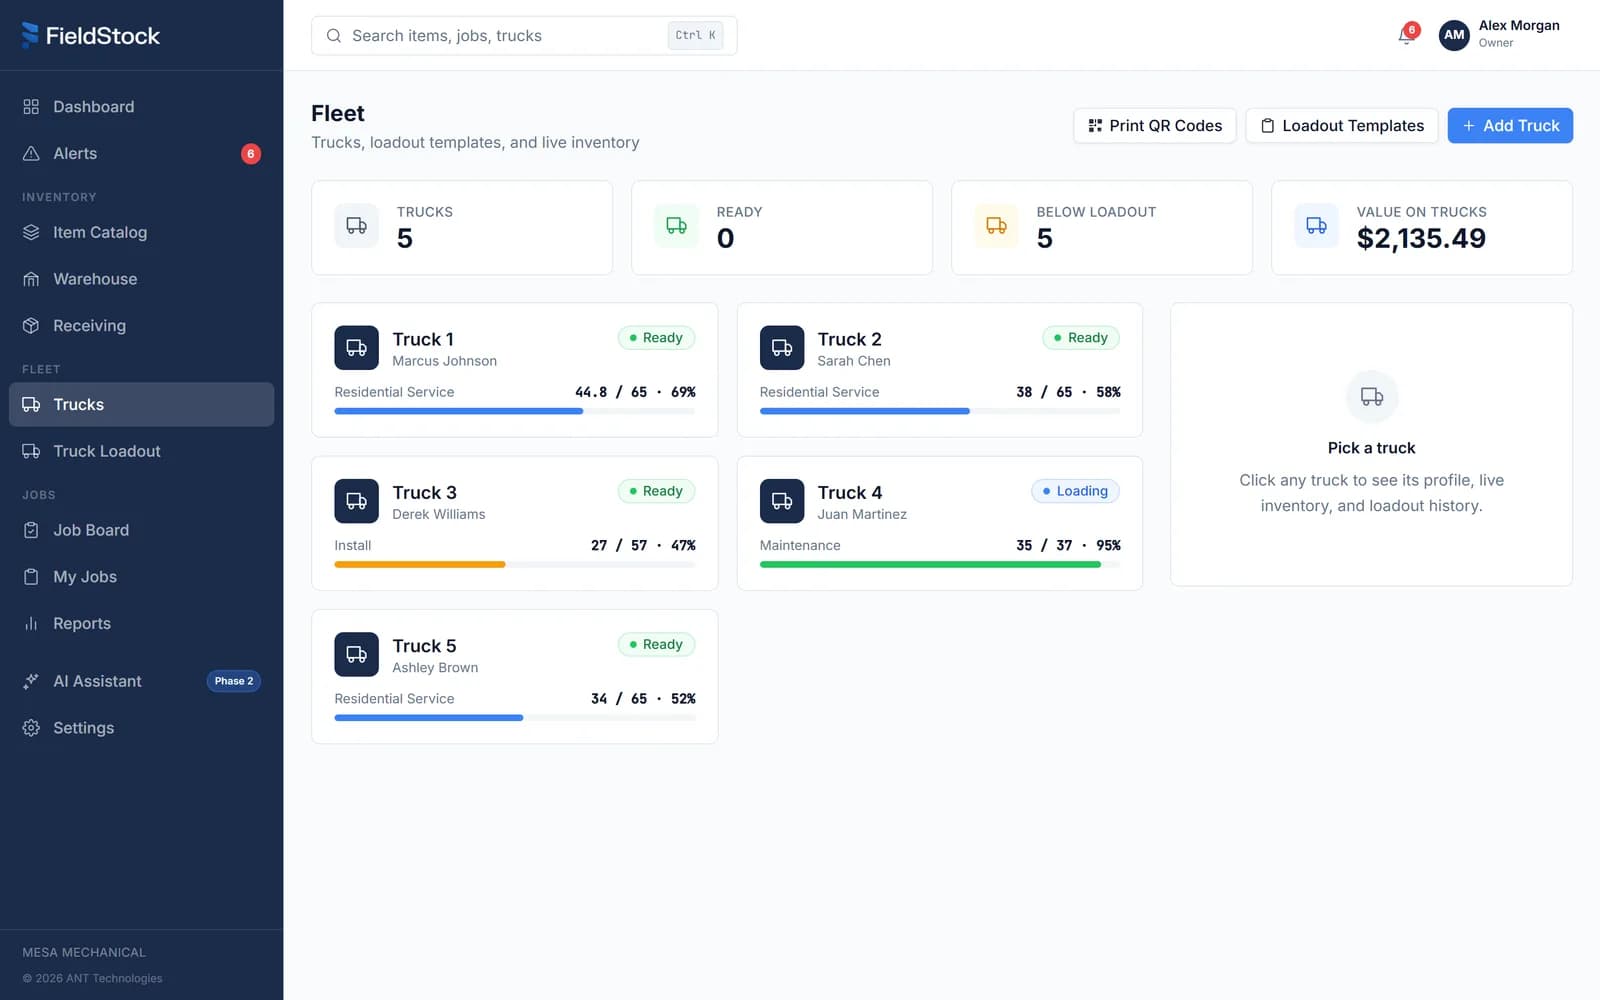Click the Value on Trucks blue truck icon
This screenshot has width=1600, height=1000.
coord(1316,226)
